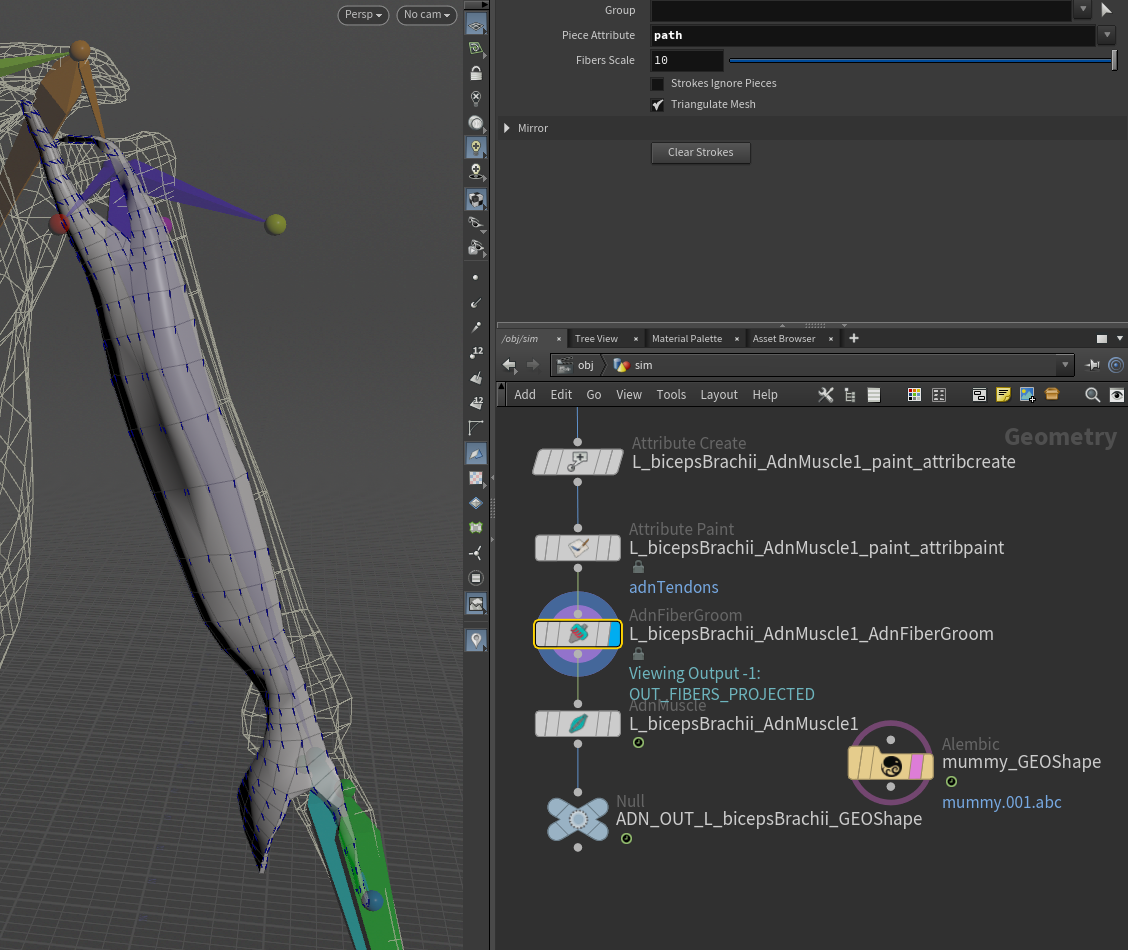Toggle the network display eye icon
This screenshot has height=950, width=1128.
pyautogui.click(x=1117, y=395)
